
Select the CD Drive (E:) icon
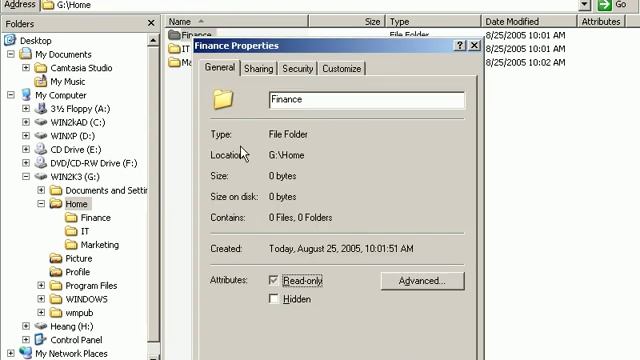click(x=41, y=149)
